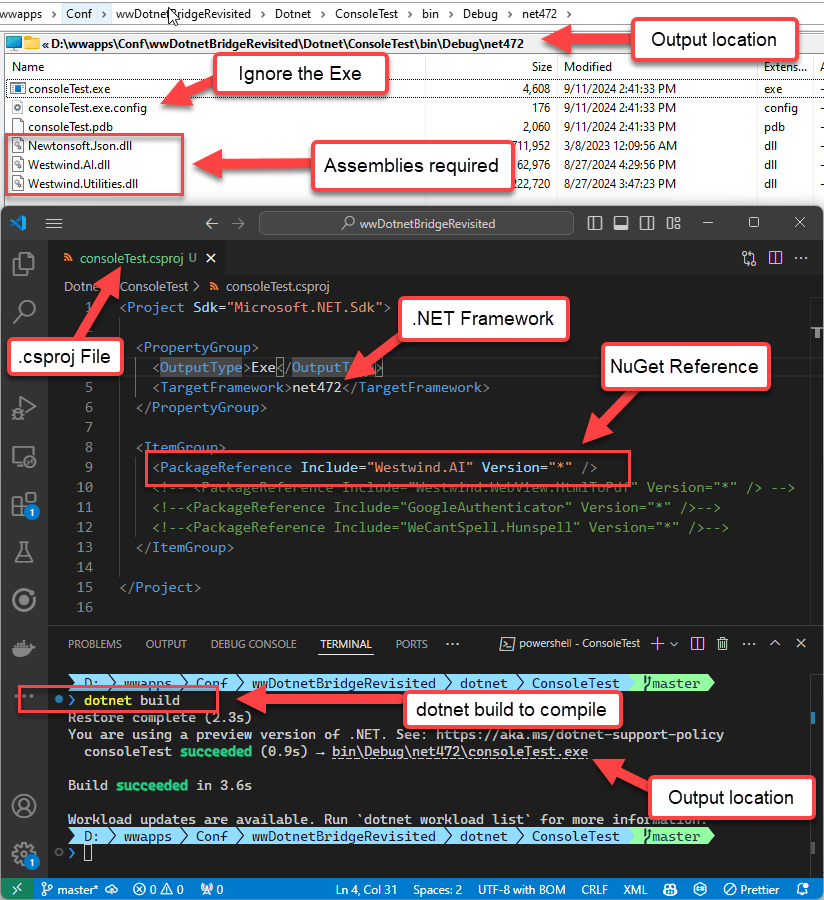Switch to the PROBLEMS panel tab
The image size is (824, 900).
[x=95, y=644]
